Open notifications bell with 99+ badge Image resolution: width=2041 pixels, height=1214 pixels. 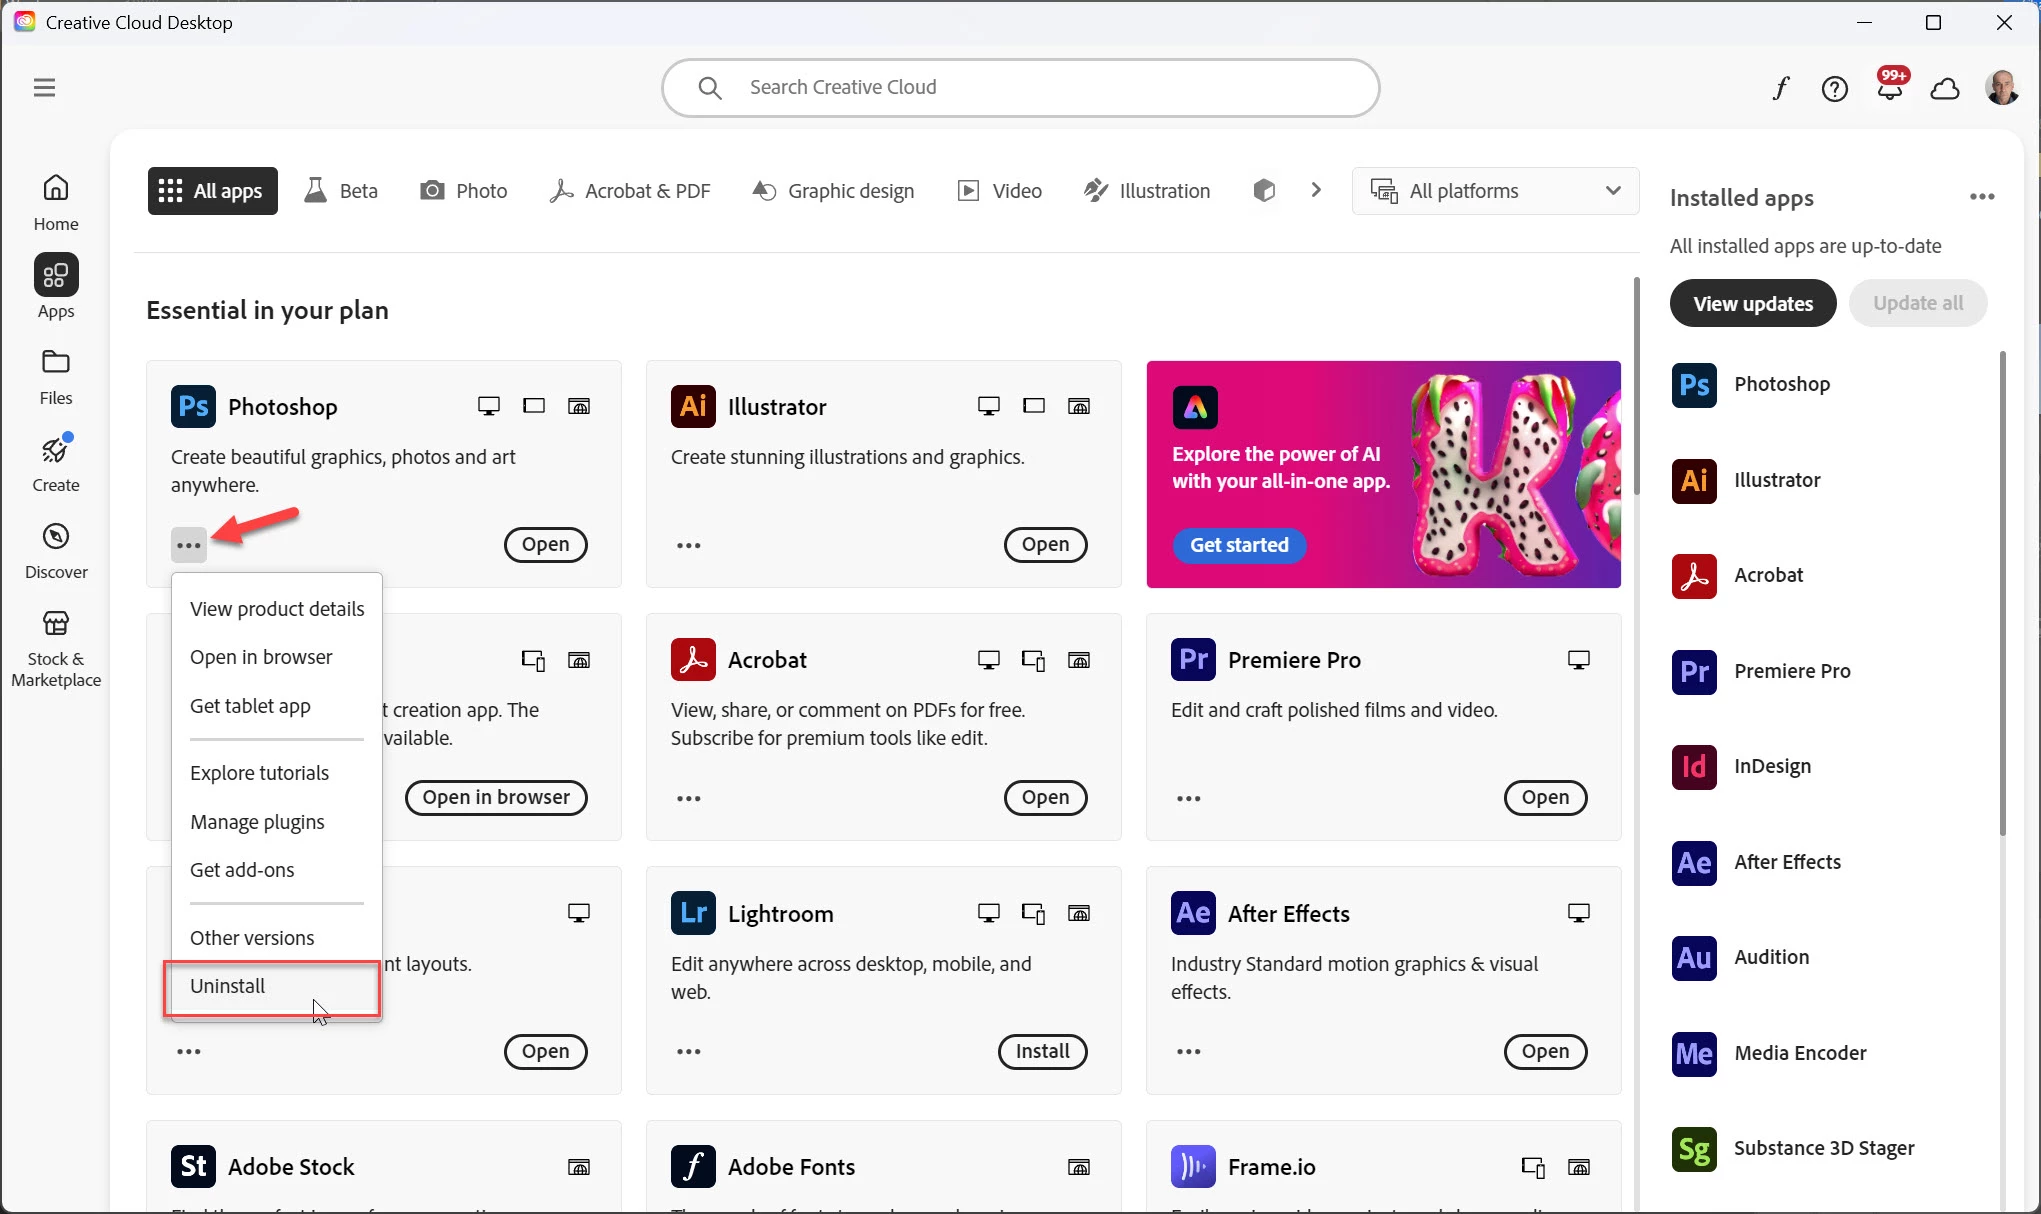click(1889, 89)
